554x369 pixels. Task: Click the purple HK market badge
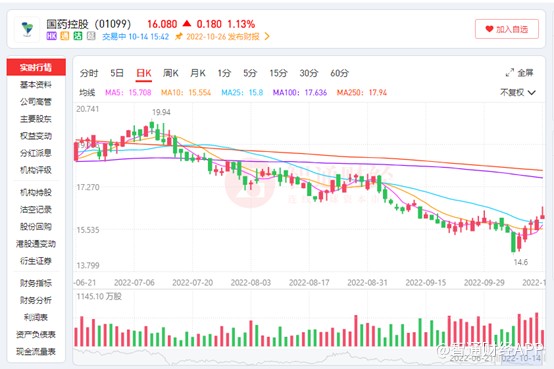[52, 36]
